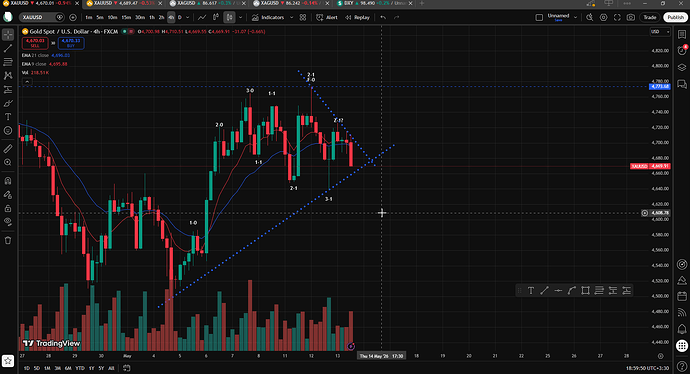
Task: Open chart settings hexagon icon
Action: 603,18
